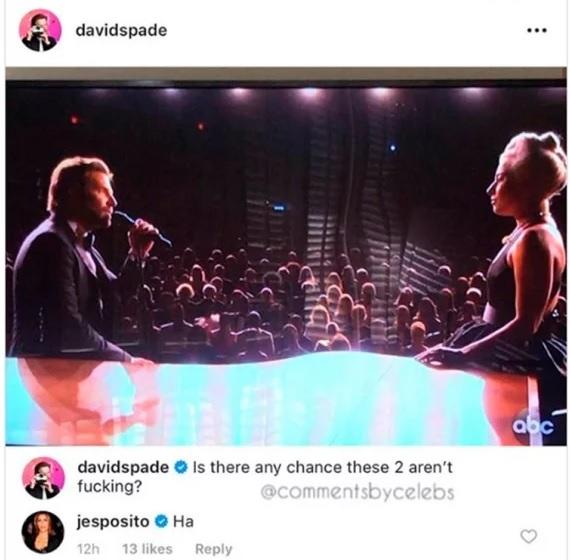Reply to jesposito's comment
Image resolution: width=570 pixels, height=560 pixels.
click(x=213, y=549)
